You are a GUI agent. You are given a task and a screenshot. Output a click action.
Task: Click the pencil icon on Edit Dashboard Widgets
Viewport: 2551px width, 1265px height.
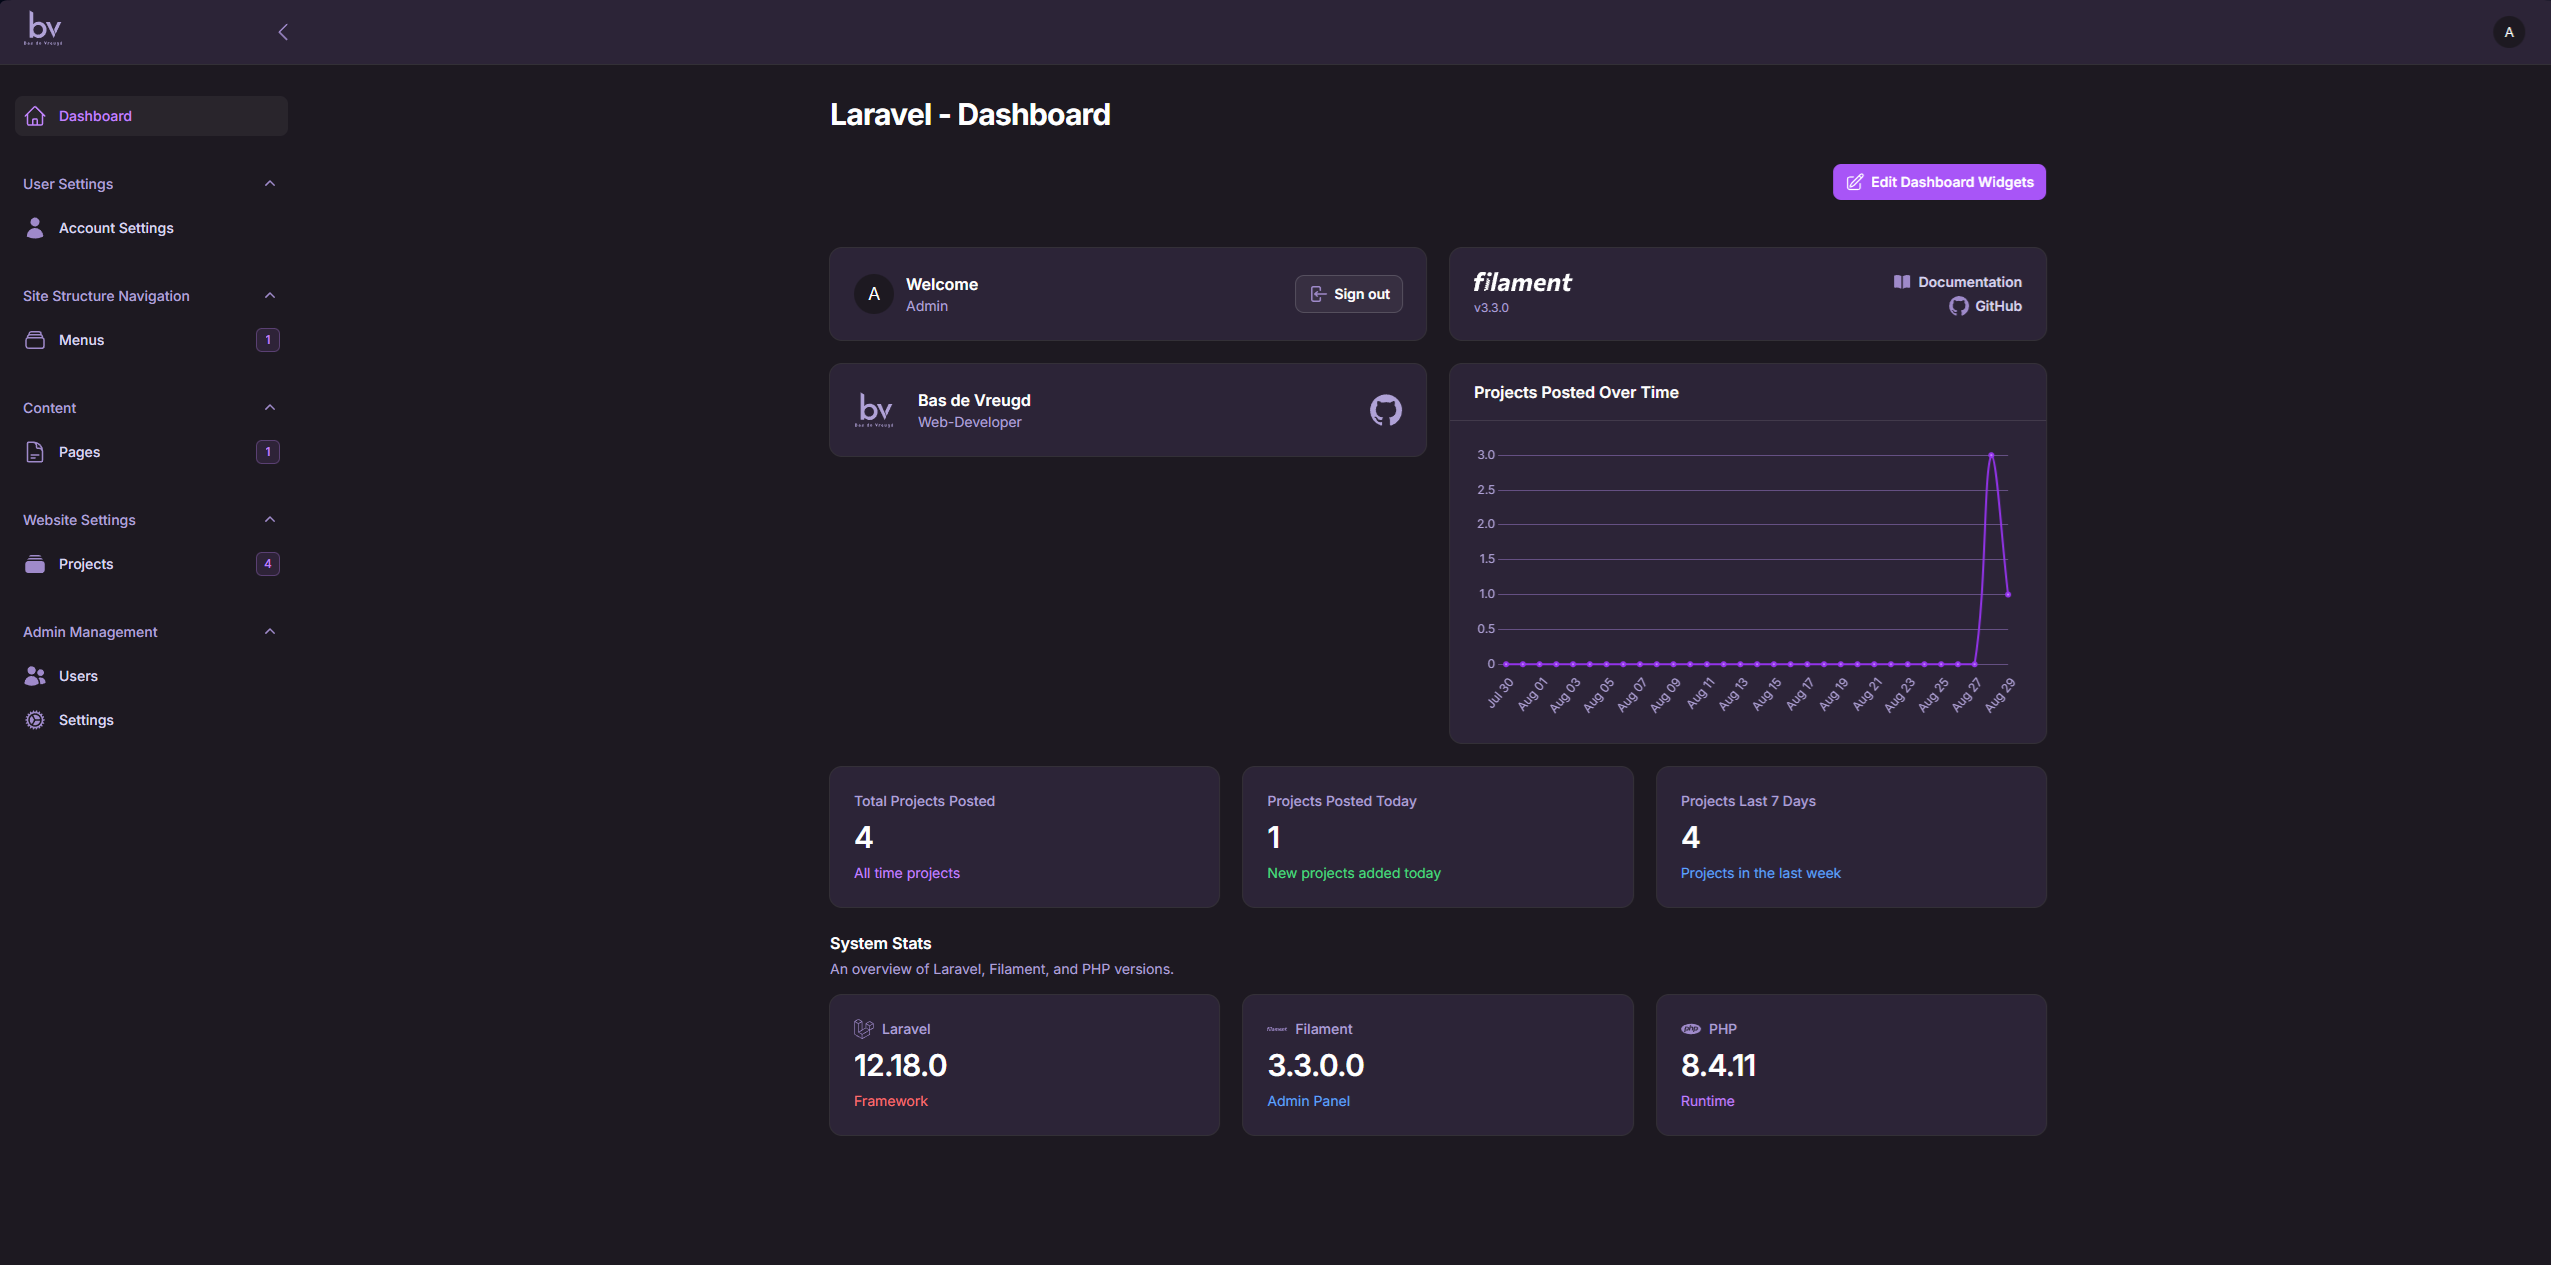click(1855, 181)
